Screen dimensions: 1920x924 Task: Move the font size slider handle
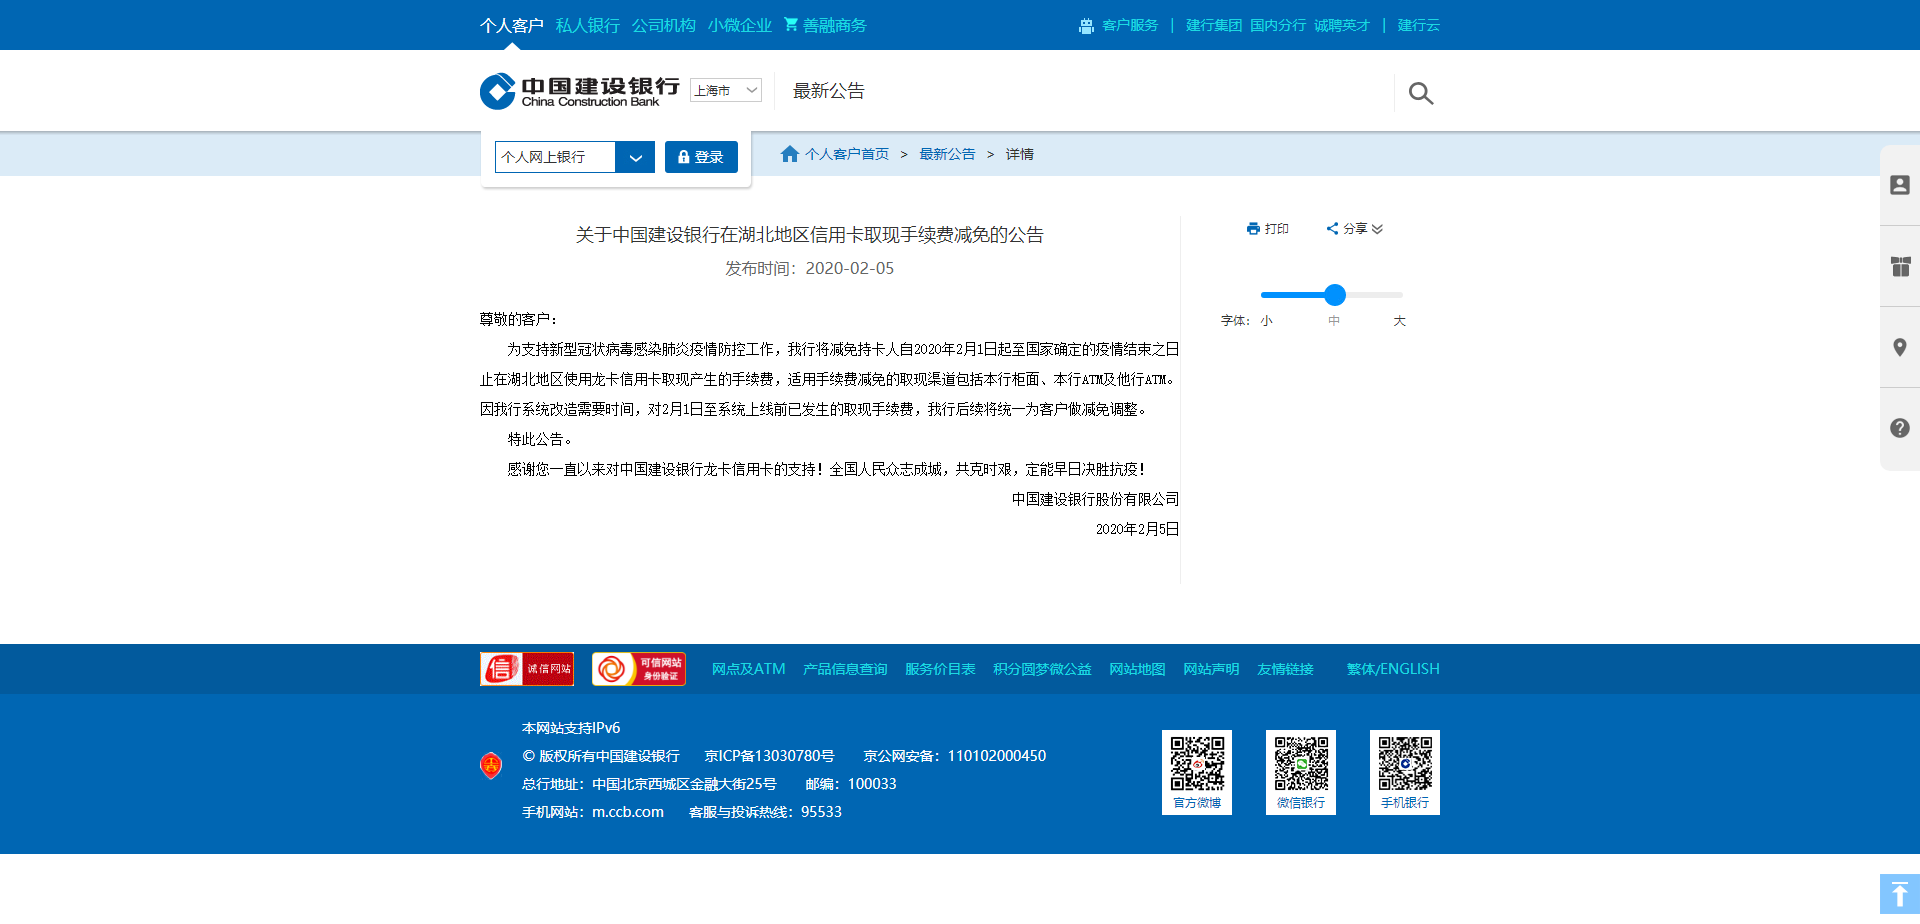tap(1334, 294)
